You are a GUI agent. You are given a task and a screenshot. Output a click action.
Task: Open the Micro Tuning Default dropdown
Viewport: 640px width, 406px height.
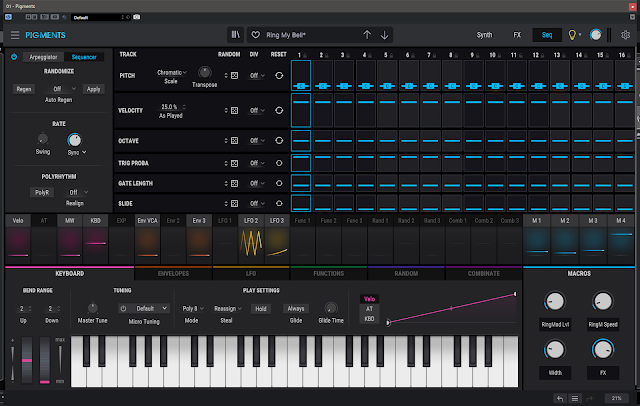149,308
